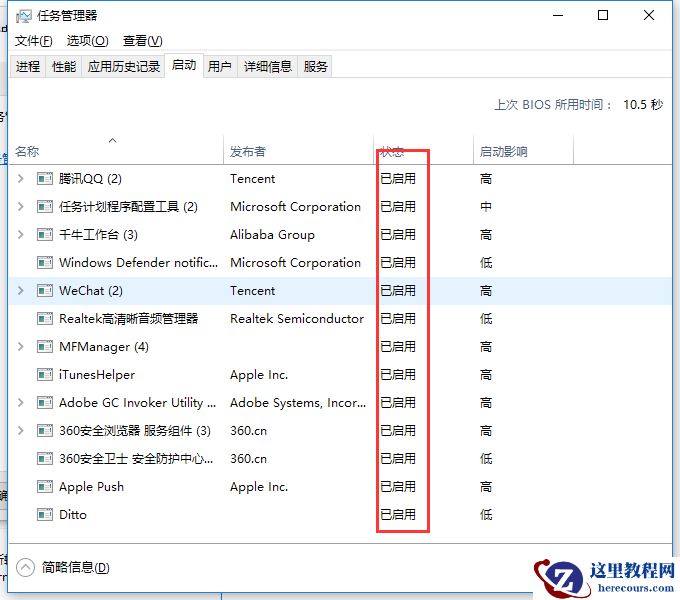Expand the 千牛工作台 (3) group
680x600 pixels.
coord(20,235)
